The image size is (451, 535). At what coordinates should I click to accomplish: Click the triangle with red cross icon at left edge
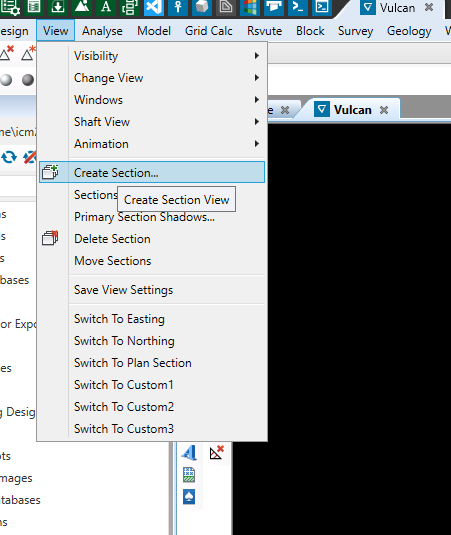(6, 53)
